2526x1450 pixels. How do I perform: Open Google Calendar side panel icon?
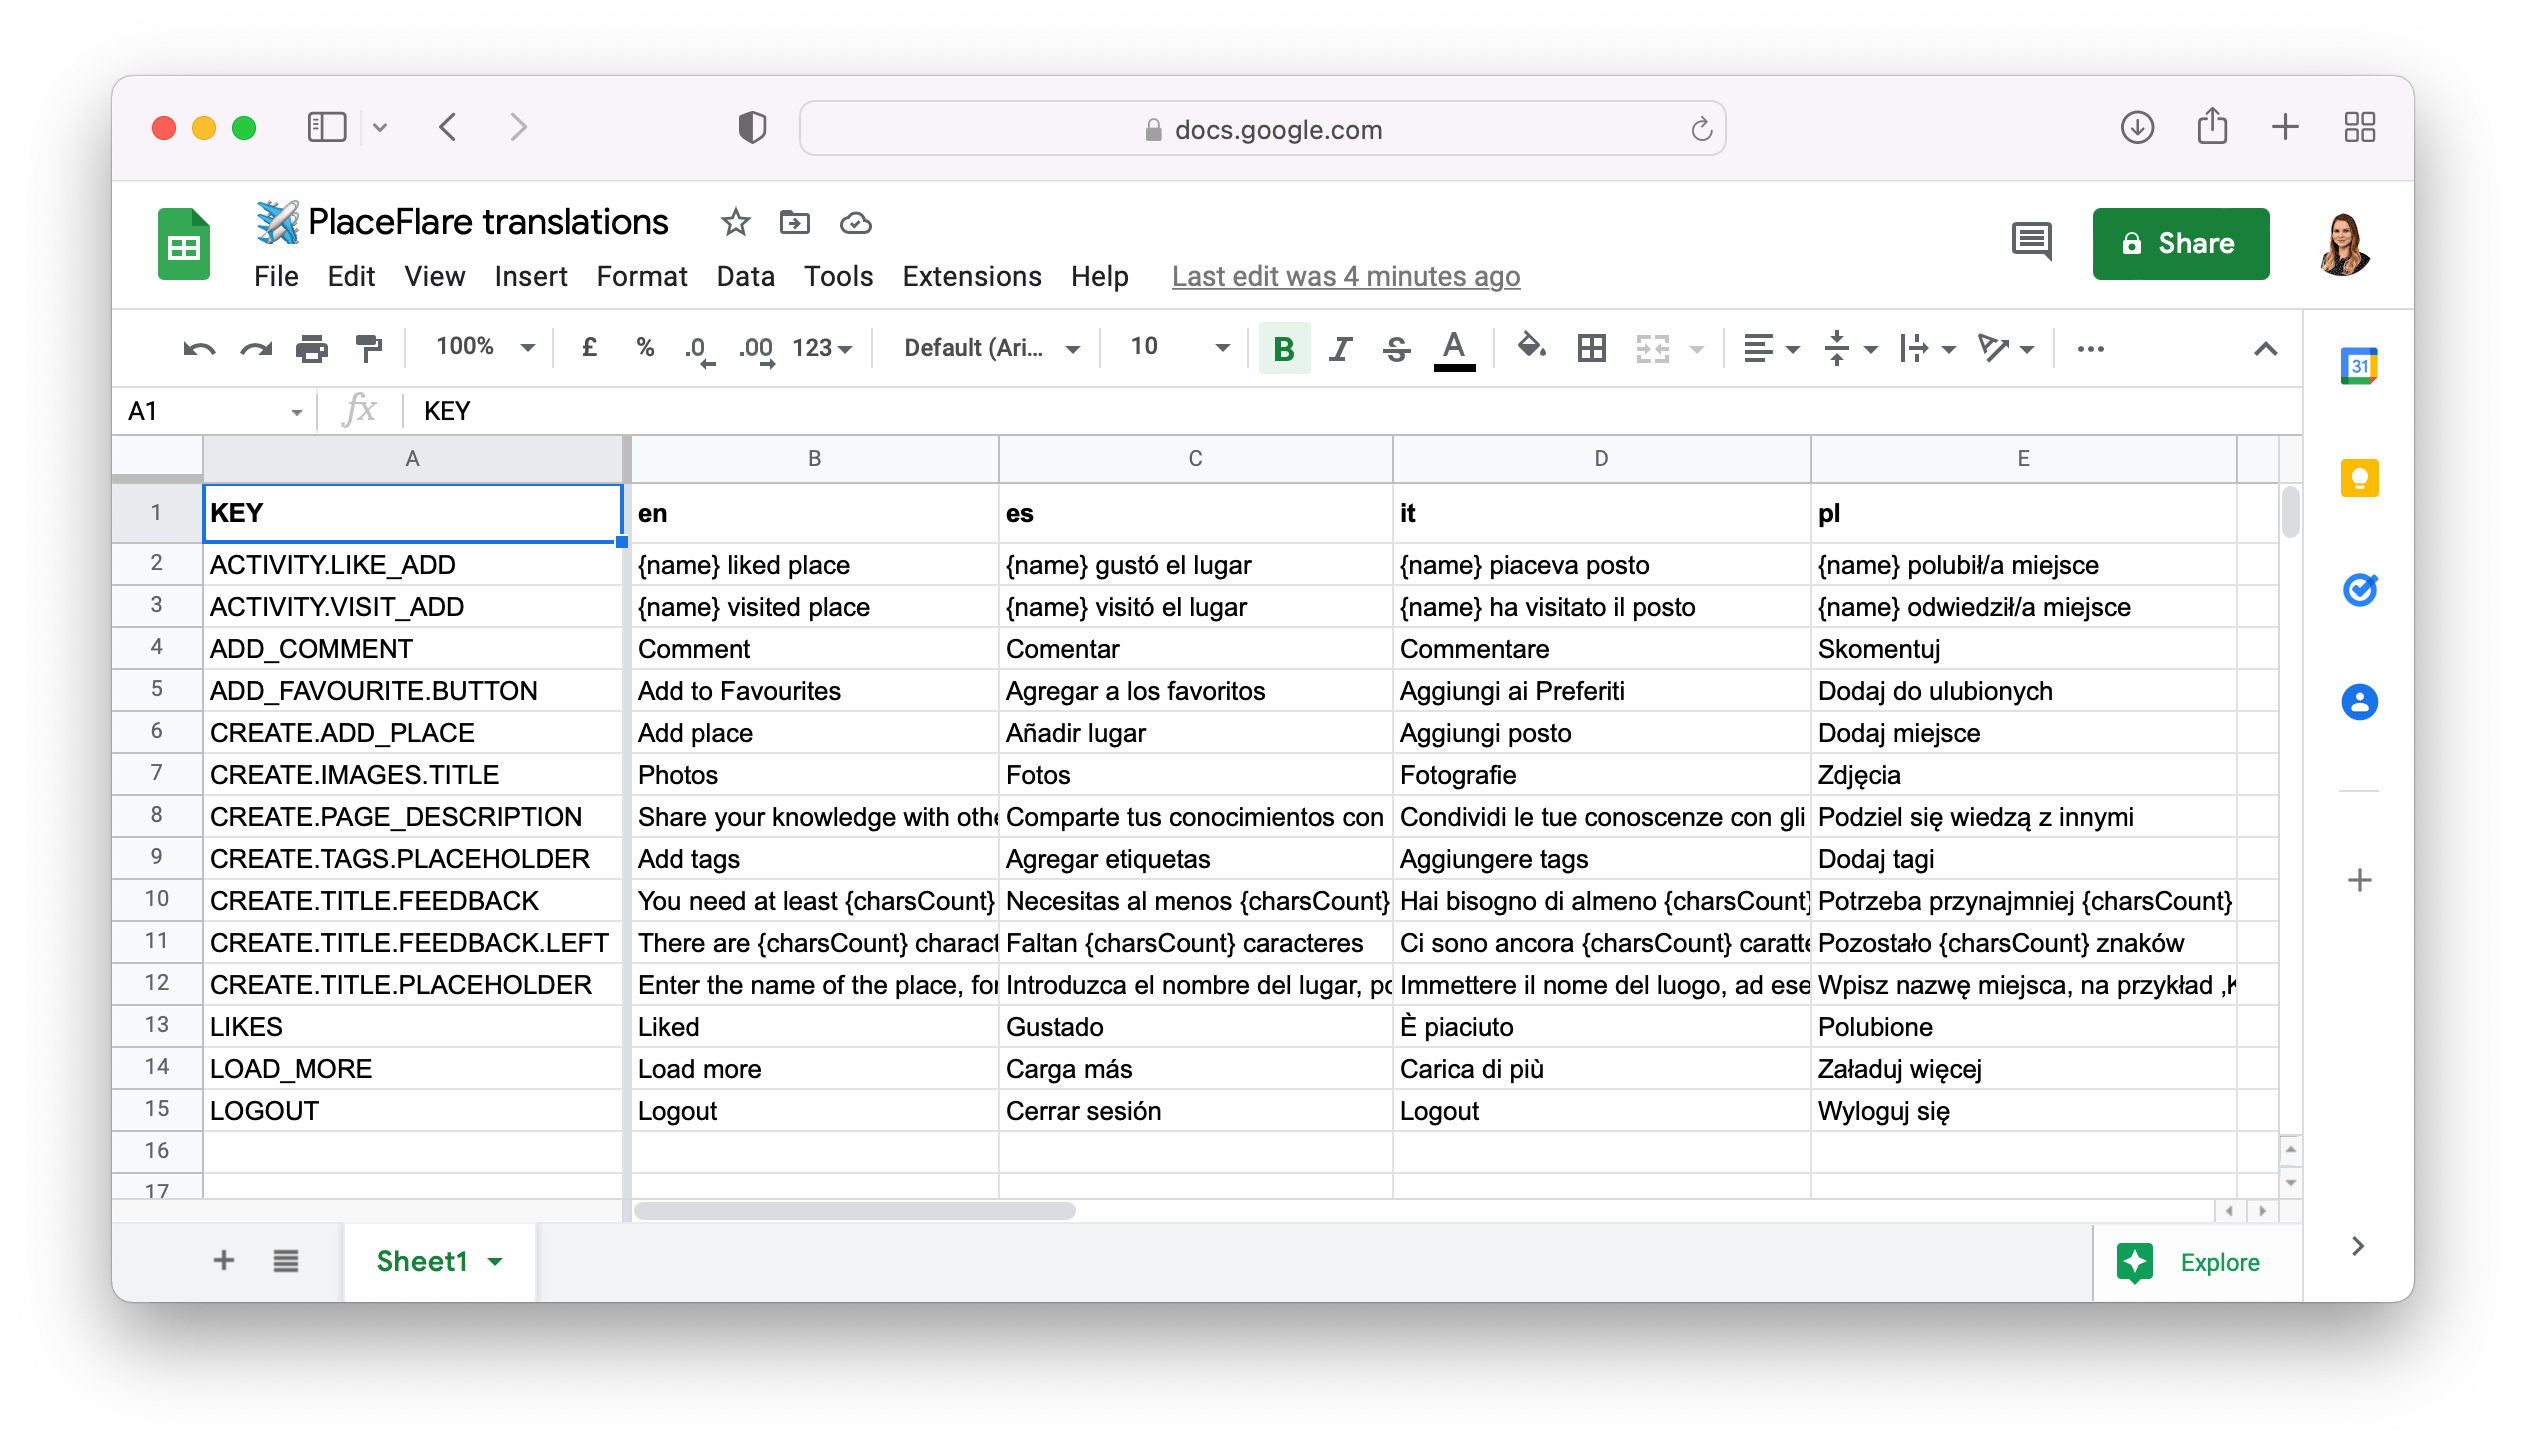coord(2359,366)
